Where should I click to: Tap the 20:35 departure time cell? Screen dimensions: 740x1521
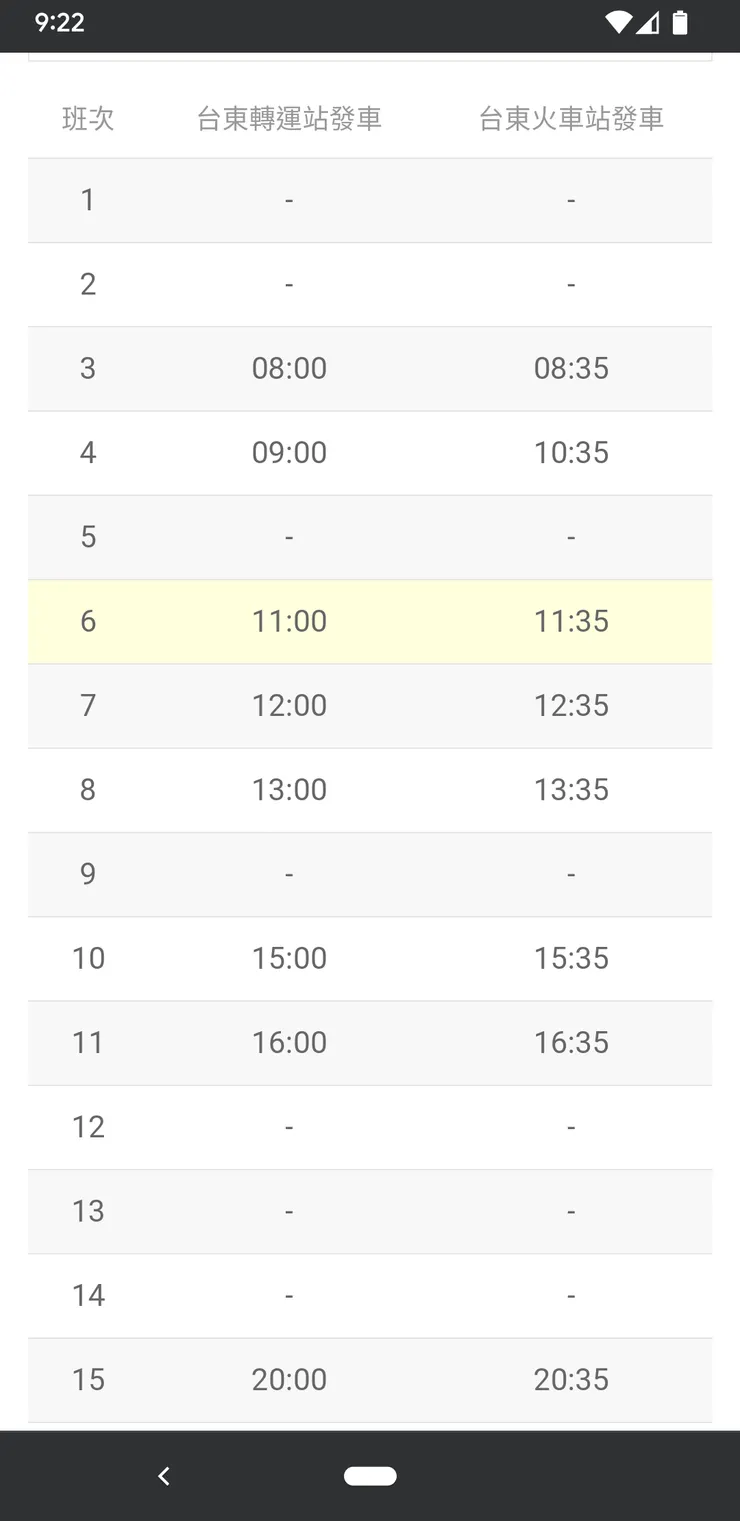[571, 1379]
